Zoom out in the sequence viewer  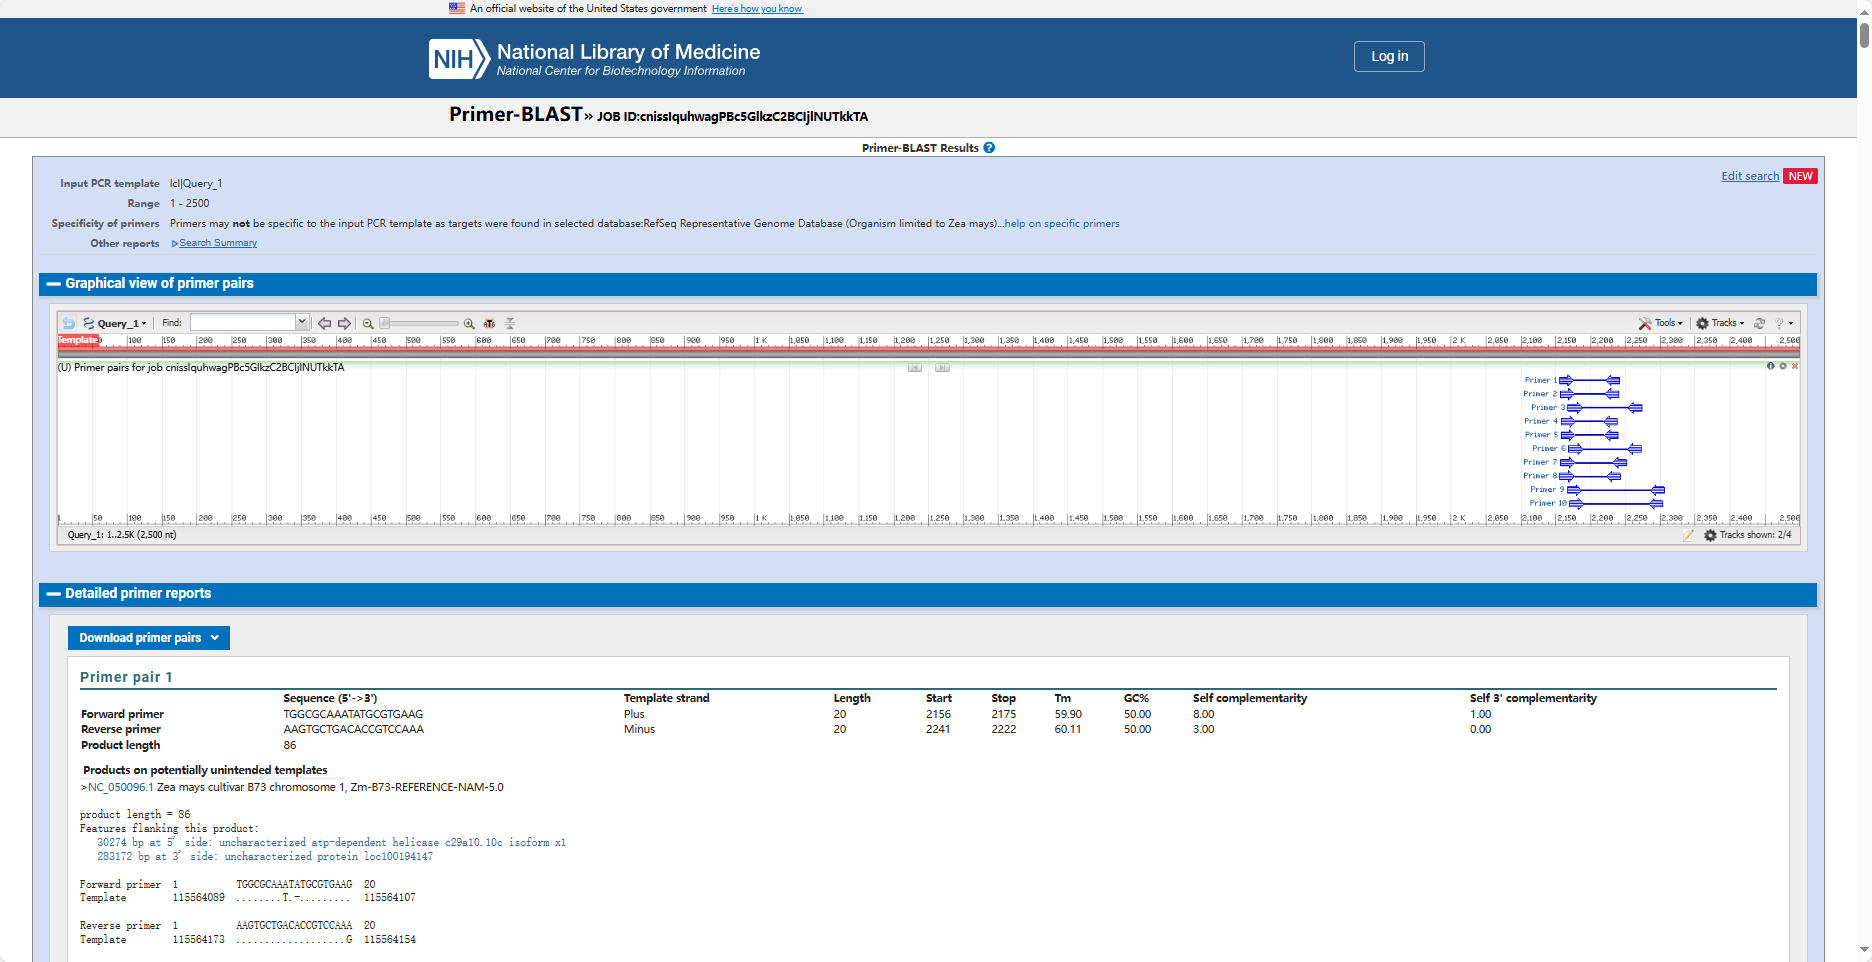pyautogui.click(x=368, y=323)
